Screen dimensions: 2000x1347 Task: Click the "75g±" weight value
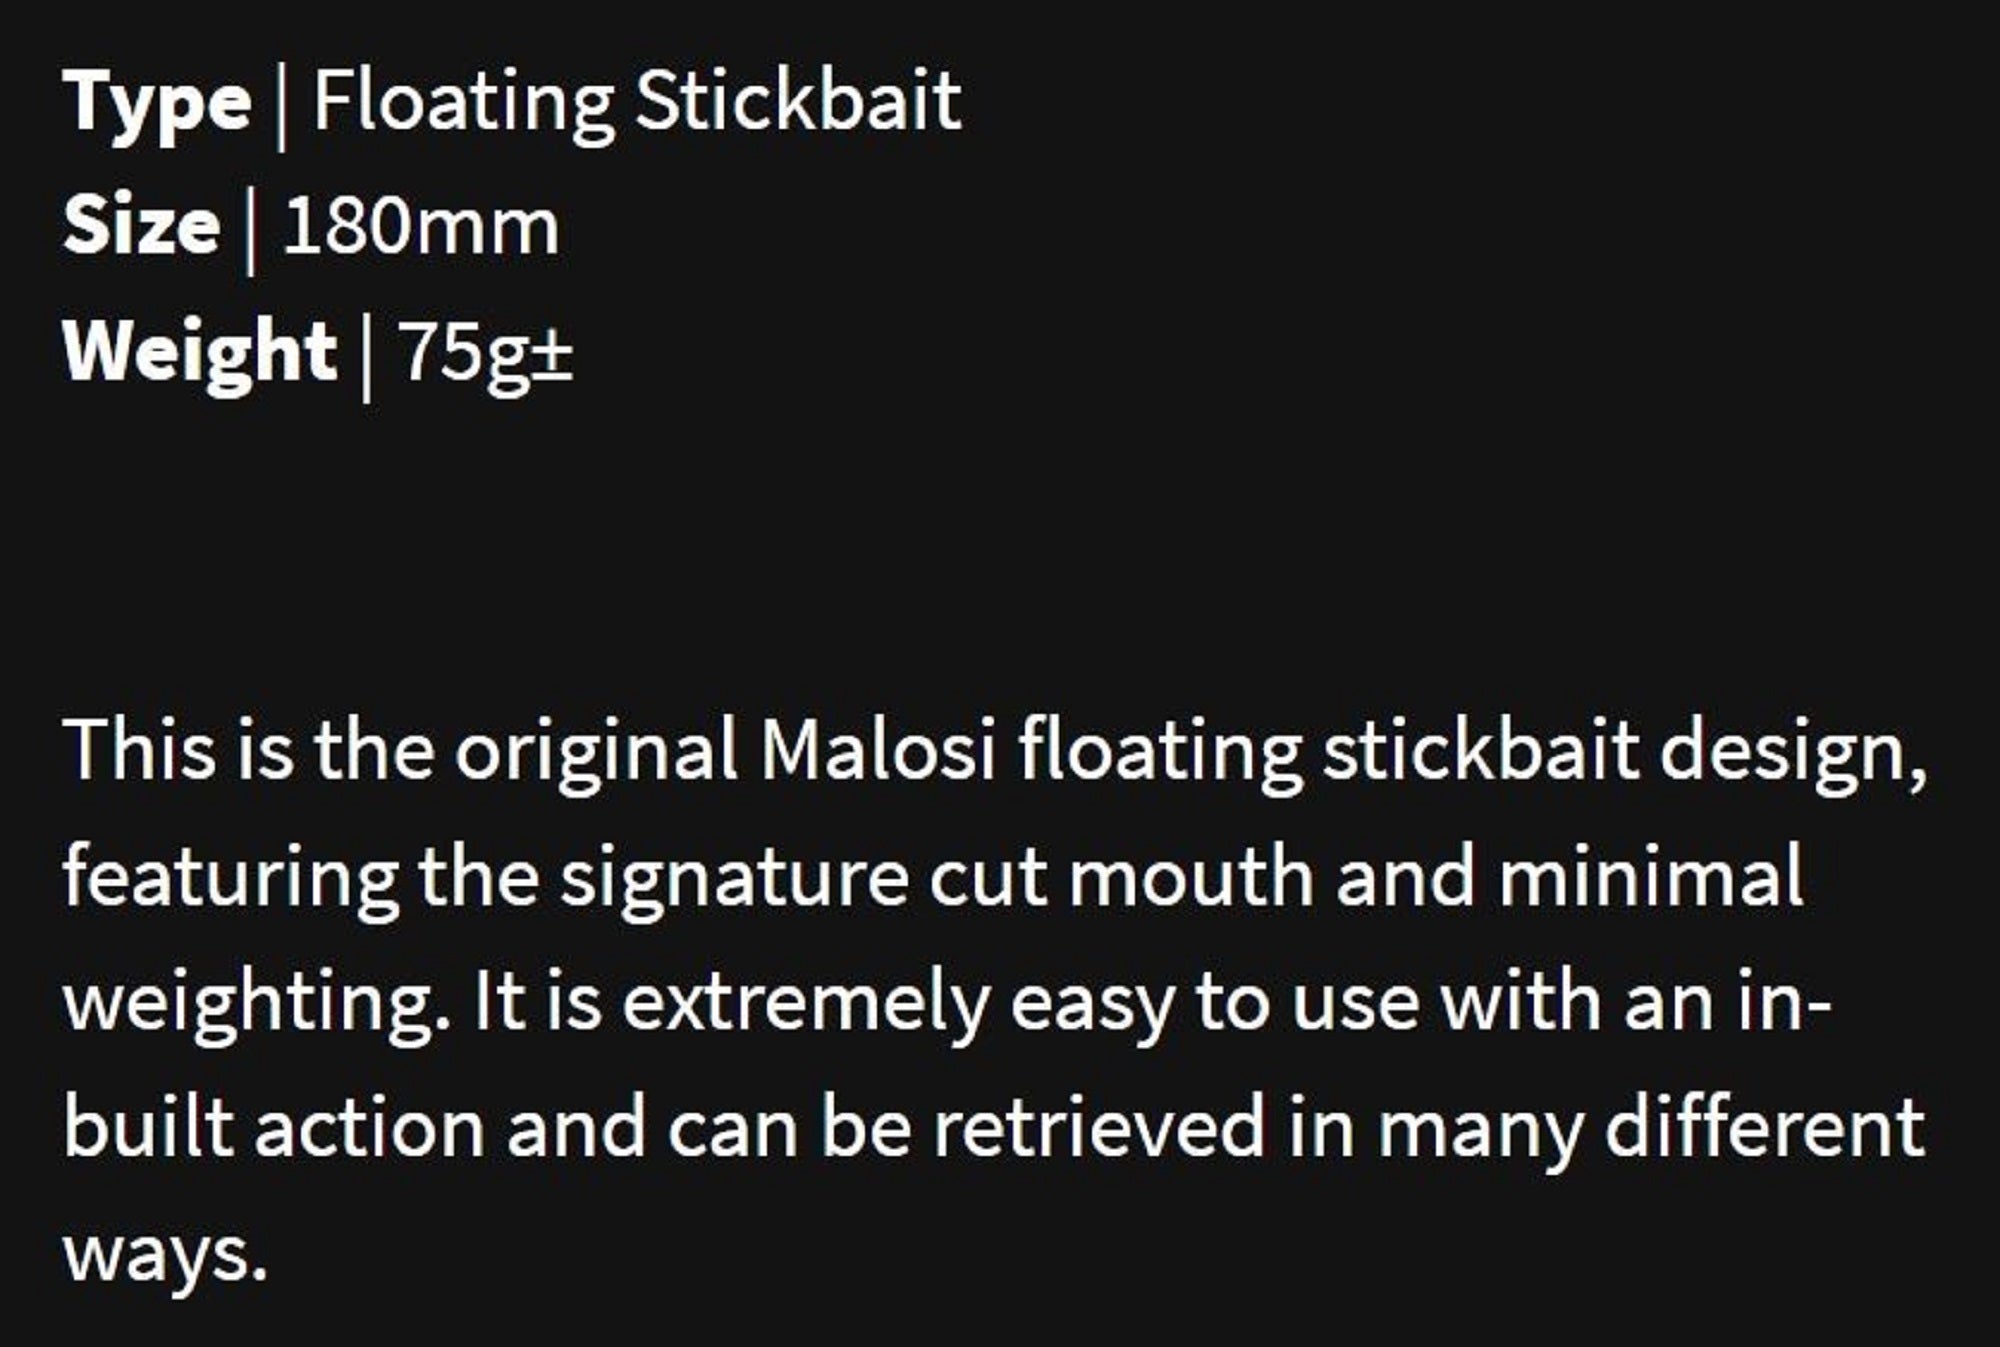486,352
